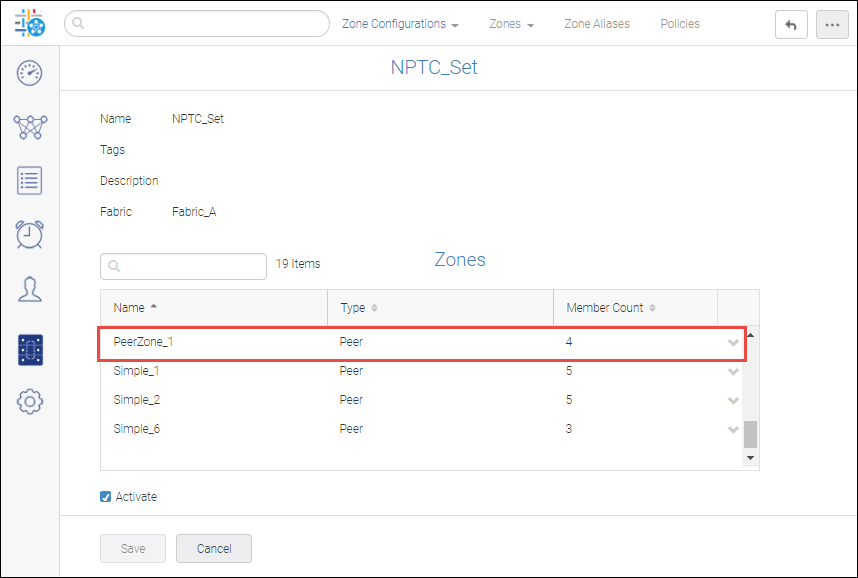
Task: Open the more options ellipsis button
Action: [x=832, y=25]
